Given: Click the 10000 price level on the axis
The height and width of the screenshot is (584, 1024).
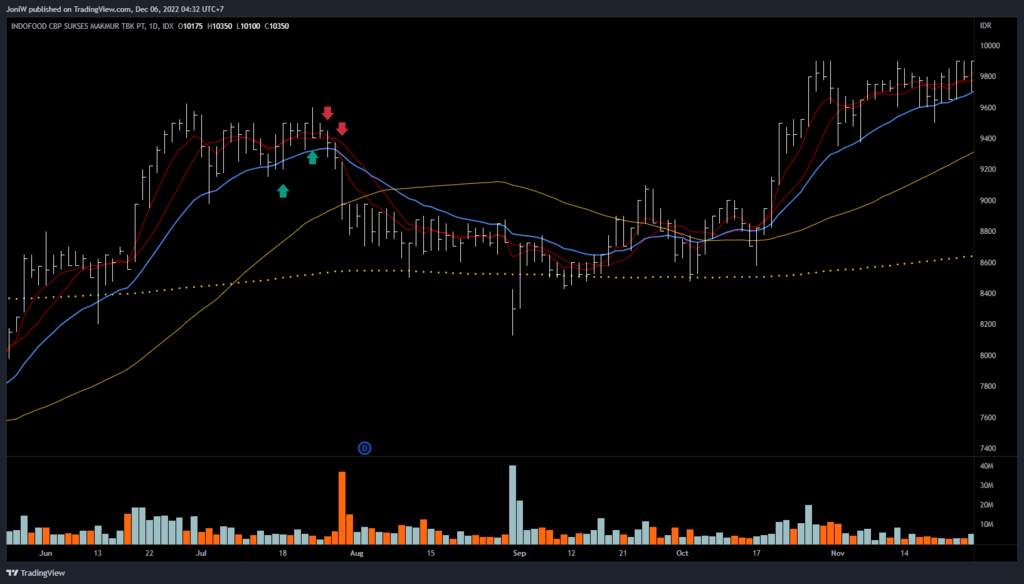Looking at the screenshot, I should tap(990, 46).
